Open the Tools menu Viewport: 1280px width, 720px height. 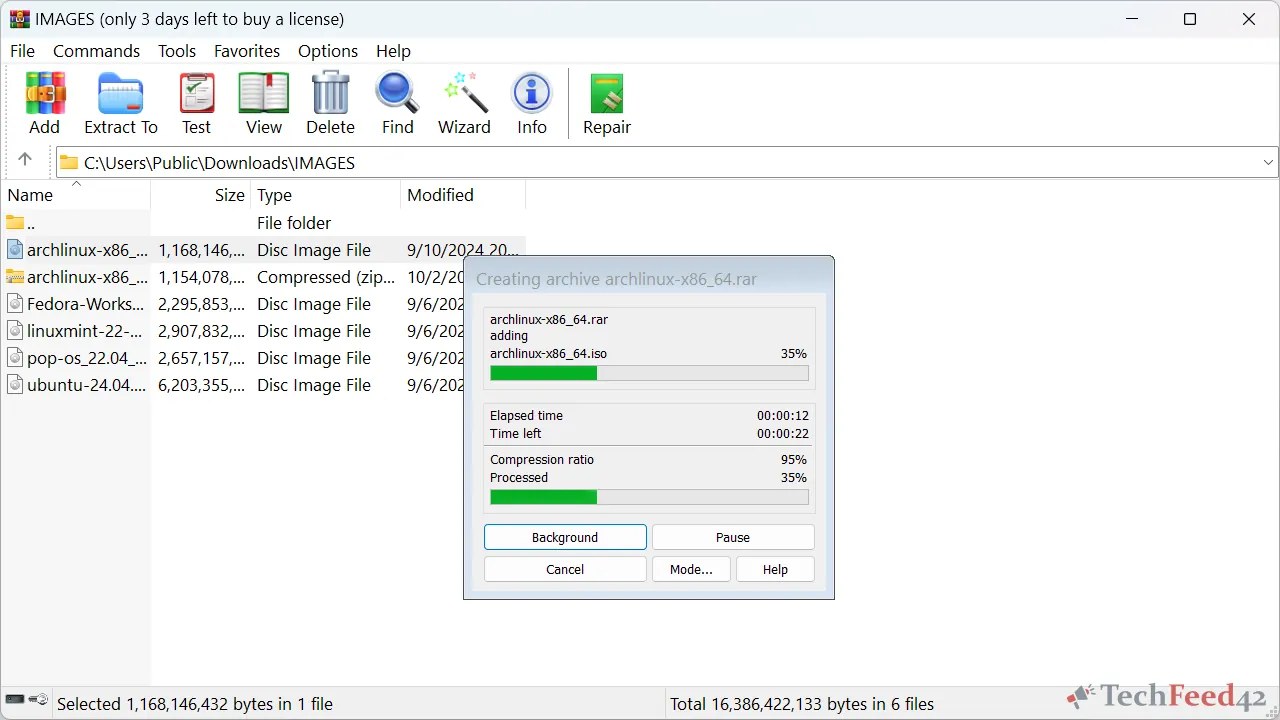coord(177,51)
